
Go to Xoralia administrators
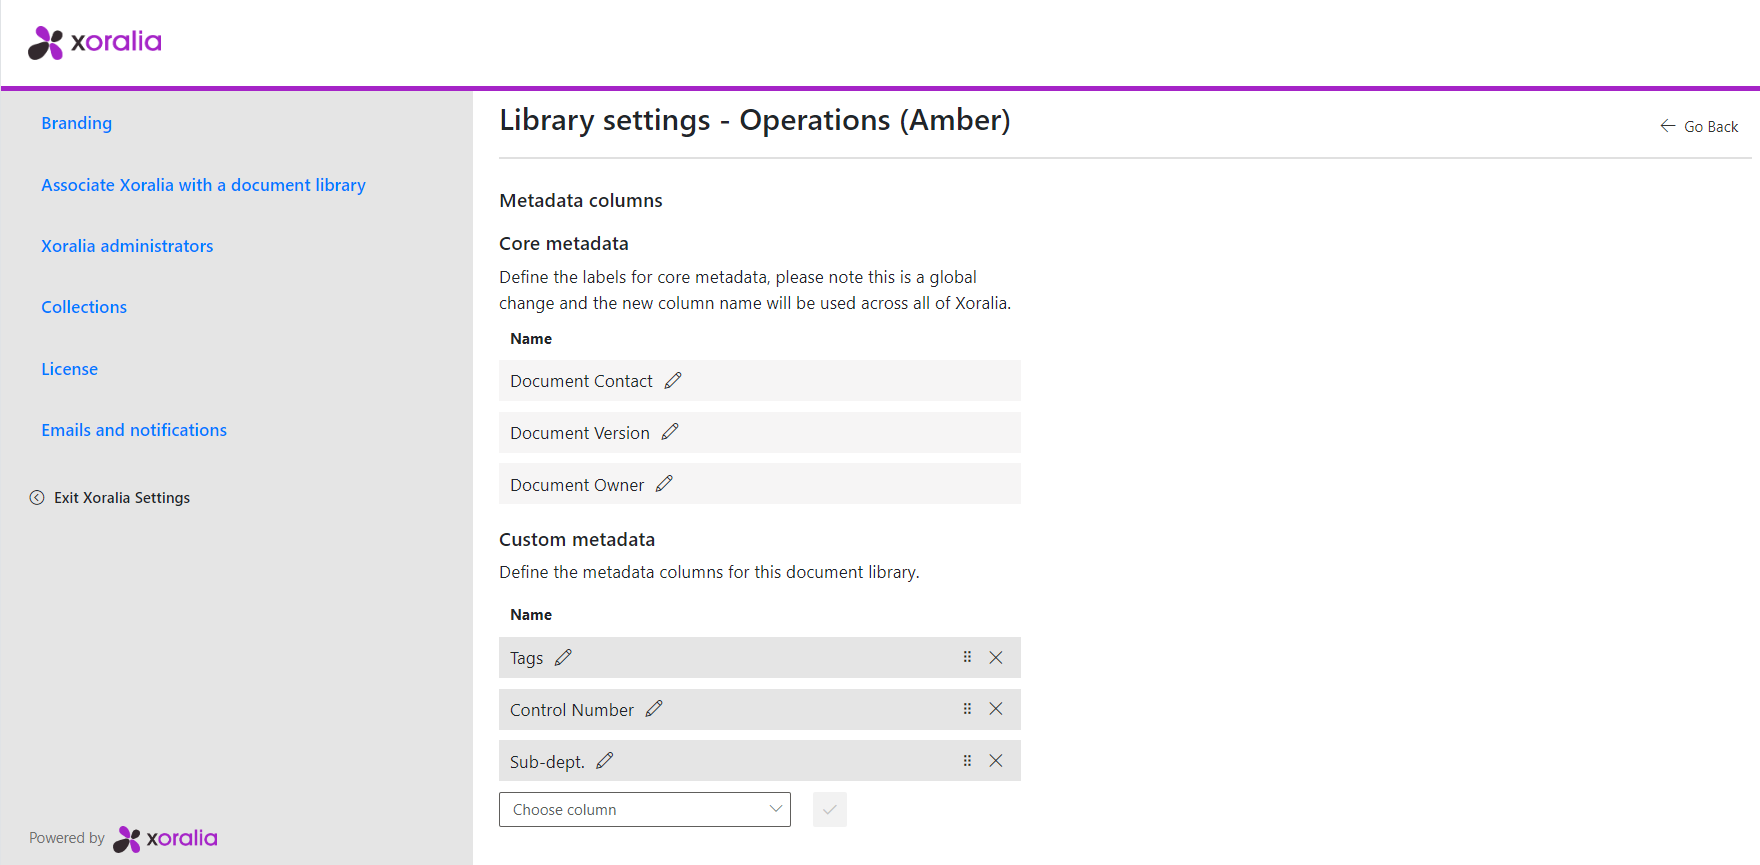click(127, 246)
